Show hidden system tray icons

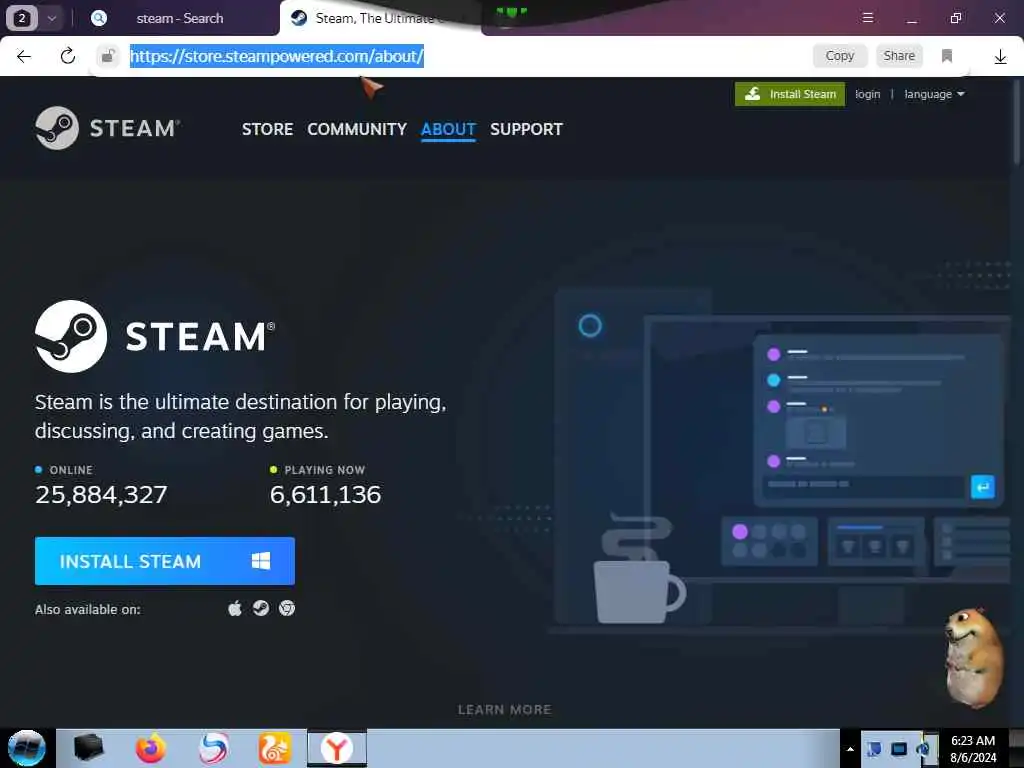[x=850, y=749]
